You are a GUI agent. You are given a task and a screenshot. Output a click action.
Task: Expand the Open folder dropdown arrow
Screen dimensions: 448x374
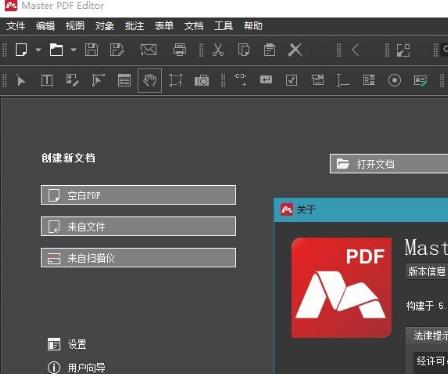(73, 50)
